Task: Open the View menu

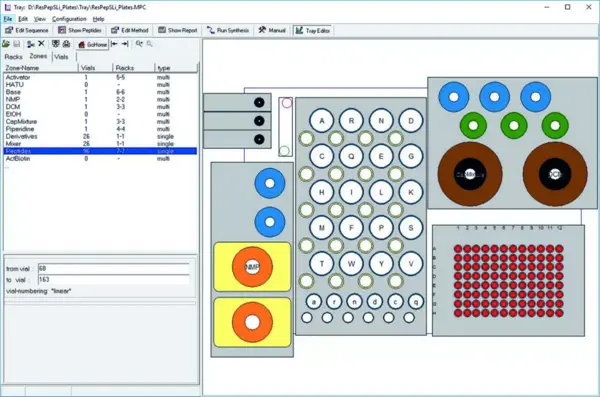Action: [x=40, y=19]
